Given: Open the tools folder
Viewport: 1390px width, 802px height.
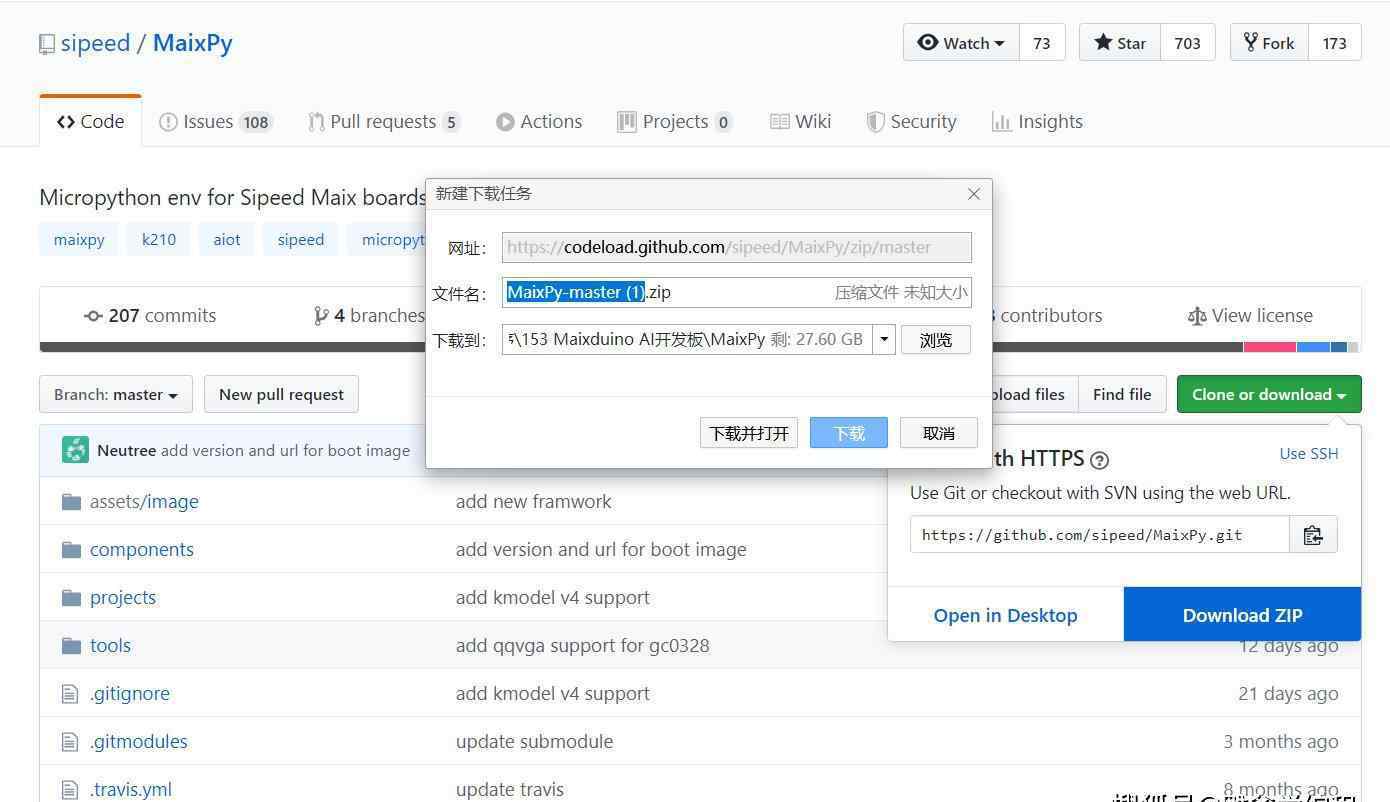Looking at the screenshot, I should (x=110, y=645).
